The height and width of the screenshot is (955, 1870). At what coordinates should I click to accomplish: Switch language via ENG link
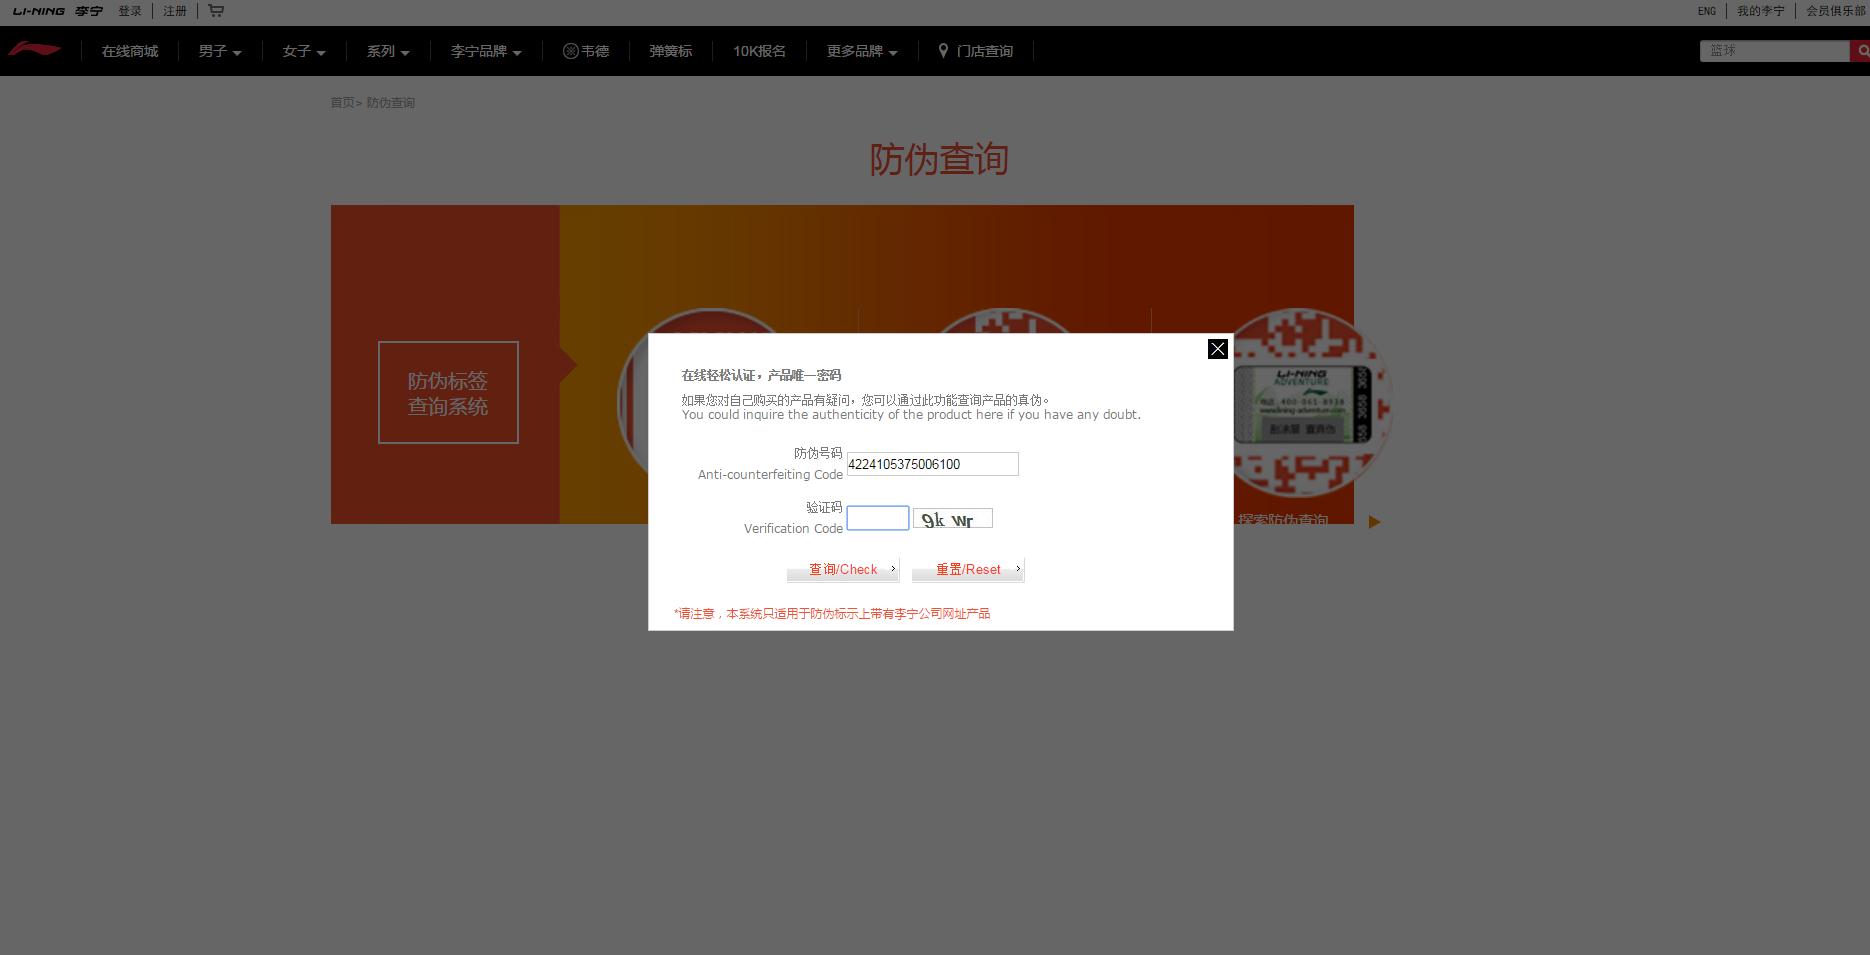pos(1707,11)
